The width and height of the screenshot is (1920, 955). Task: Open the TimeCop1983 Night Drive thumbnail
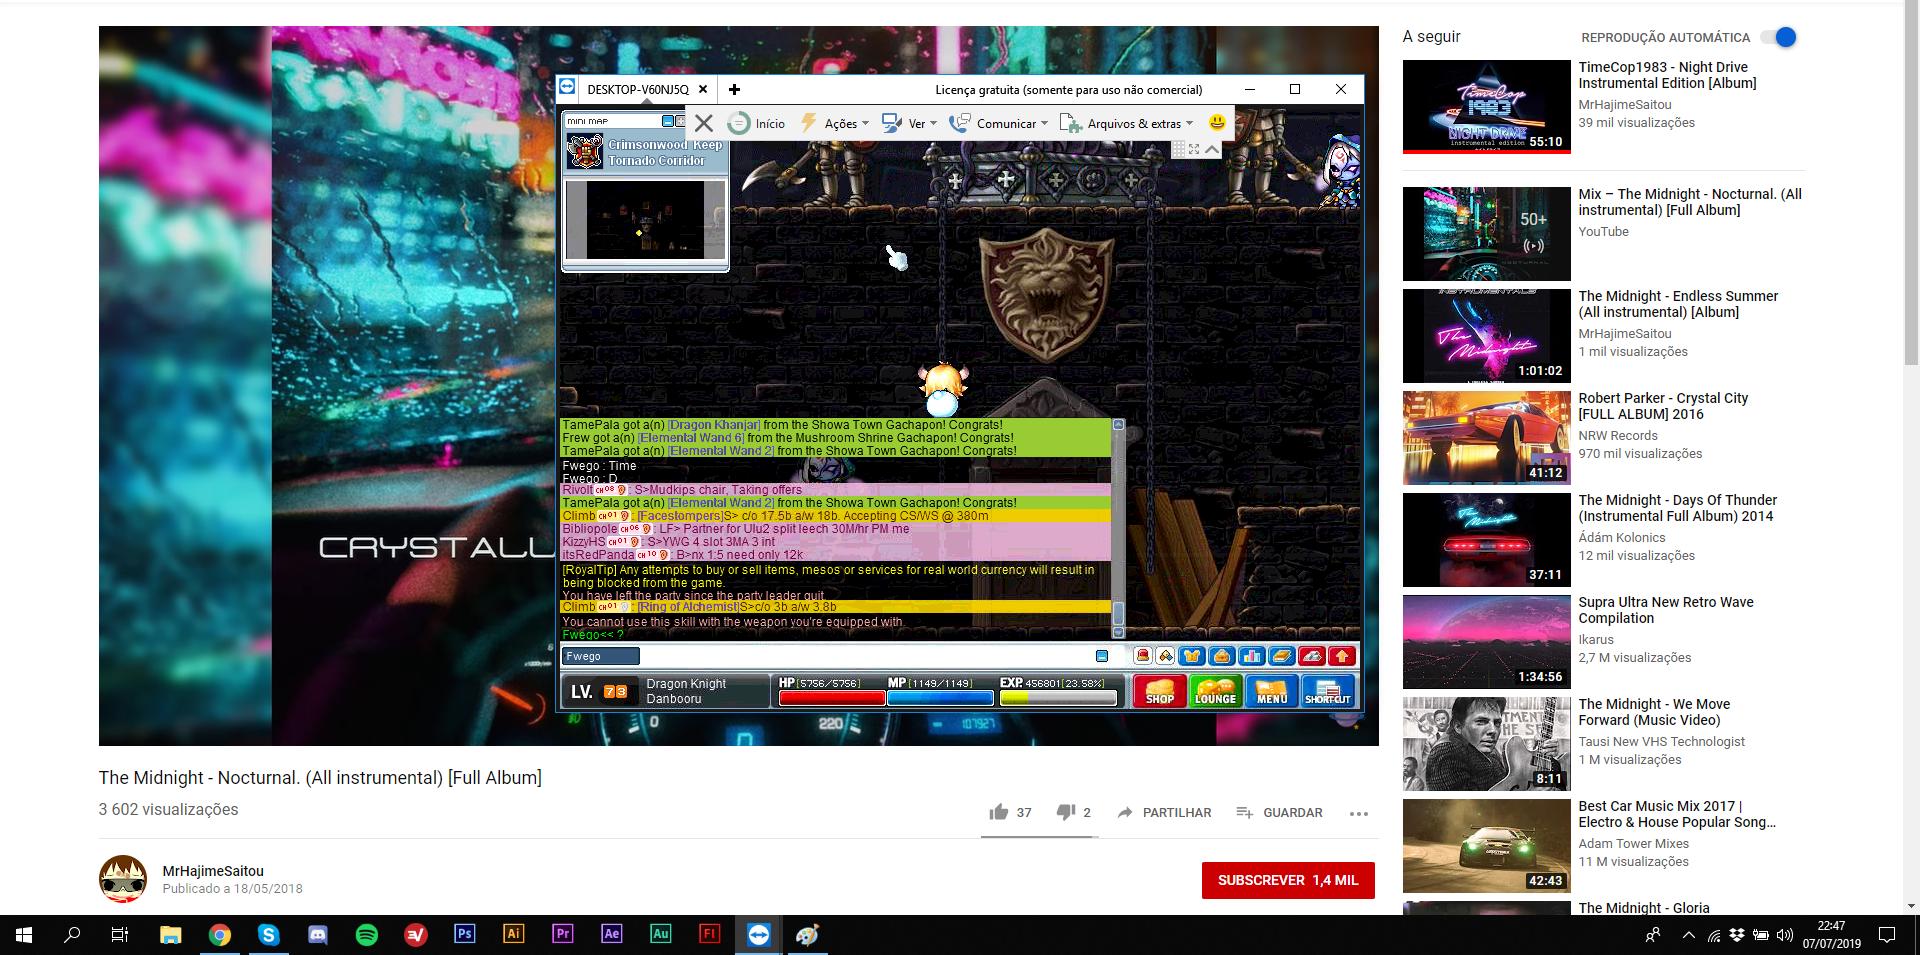tap(1486, 106)
